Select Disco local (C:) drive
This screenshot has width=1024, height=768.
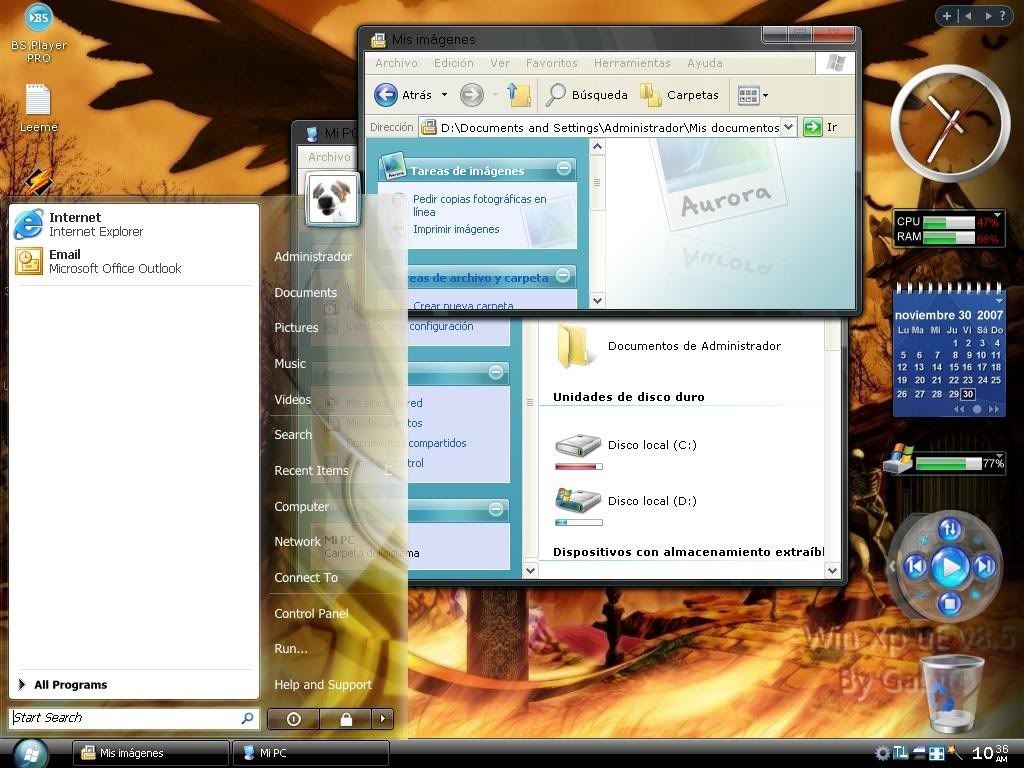click(x=627, y=451)
